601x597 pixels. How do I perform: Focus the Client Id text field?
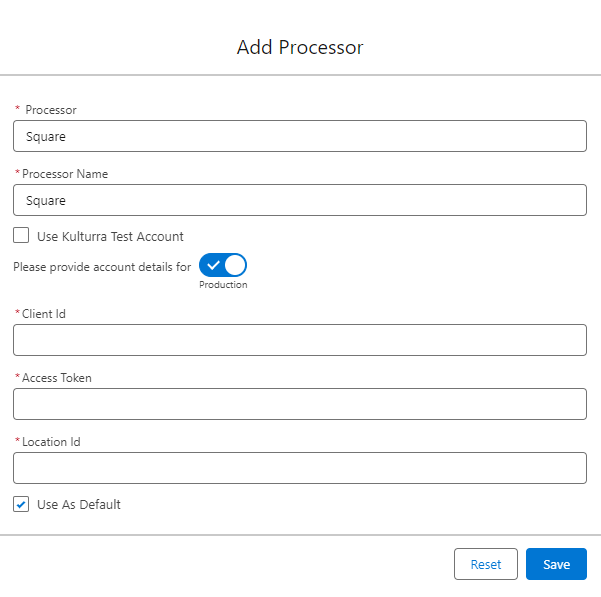pyautogui.click(x=299, y=340)
